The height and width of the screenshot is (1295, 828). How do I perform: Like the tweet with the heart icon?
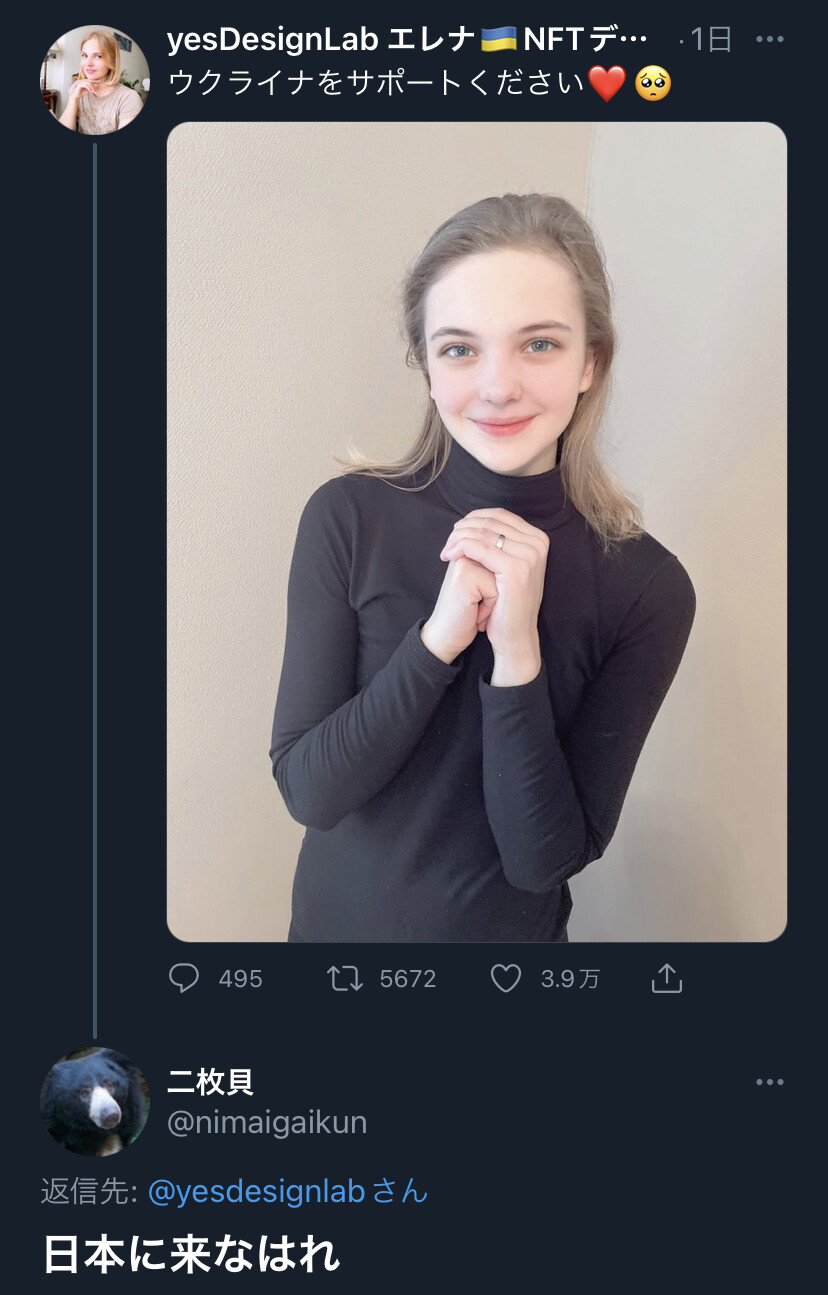coord(506,978)
